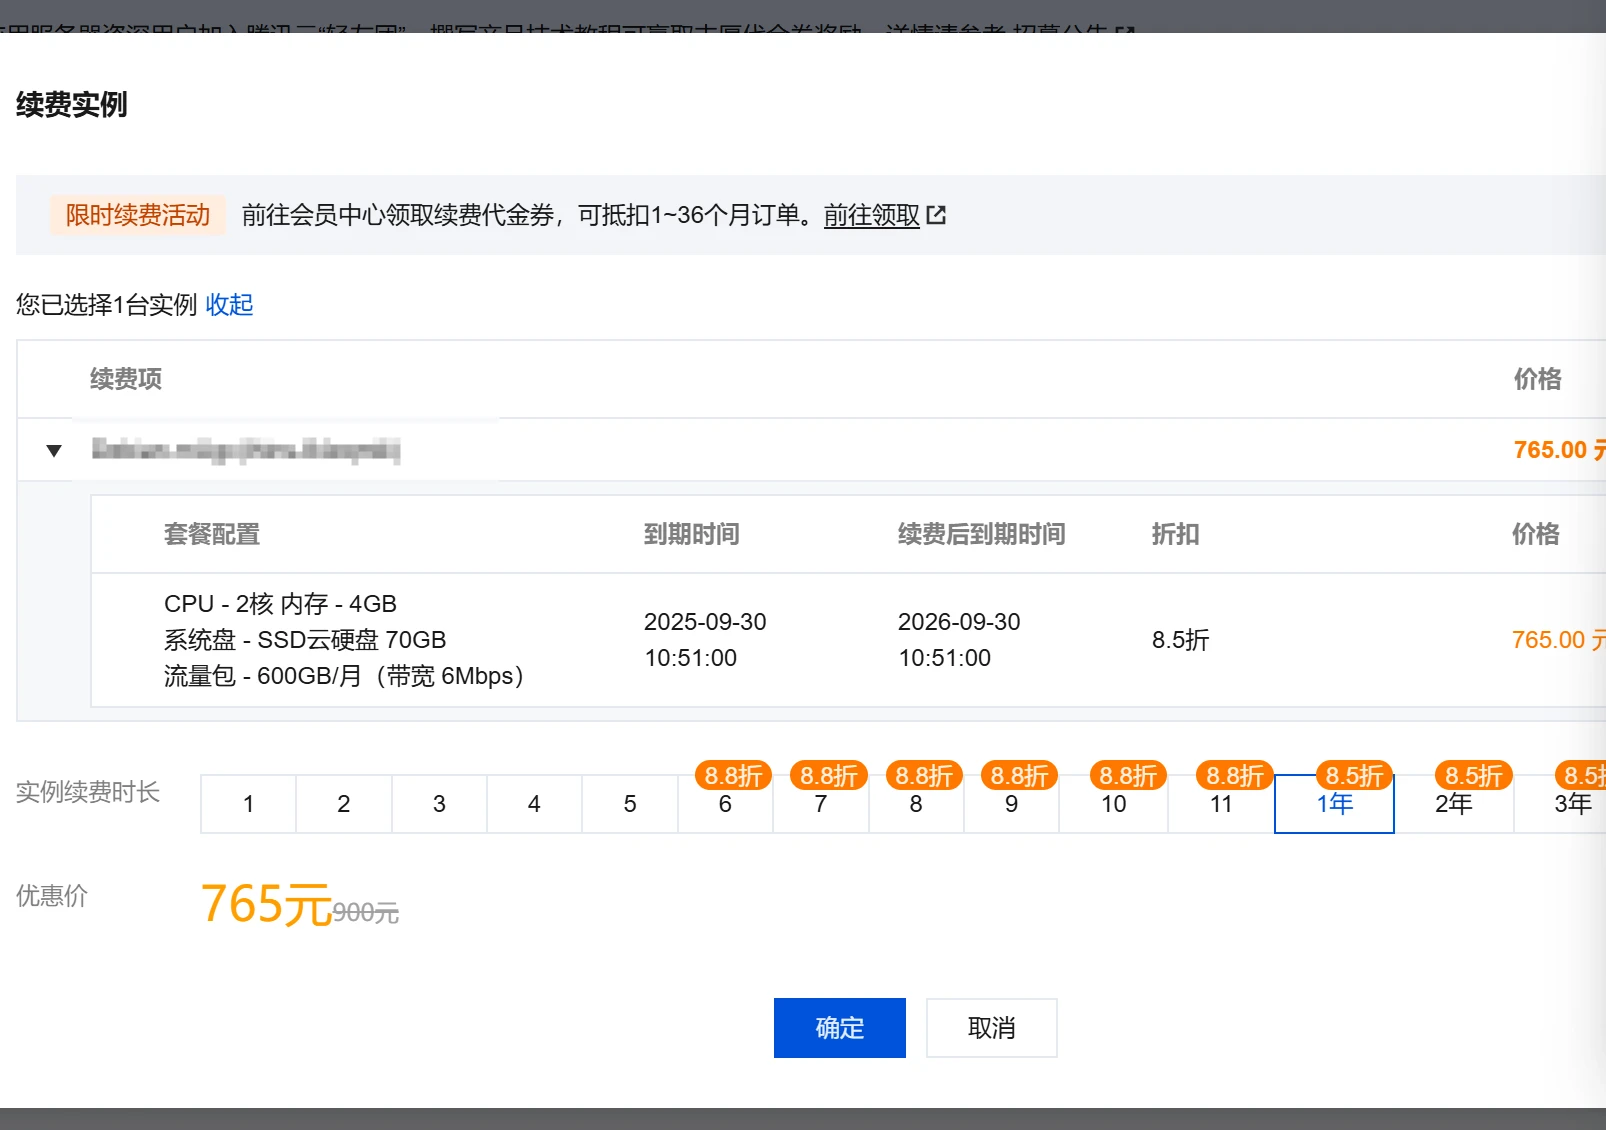Select 2 months renewal duration
The width and height of the screenshot is (1606, 1130).
pyautogui.click(x=343, y=804)
